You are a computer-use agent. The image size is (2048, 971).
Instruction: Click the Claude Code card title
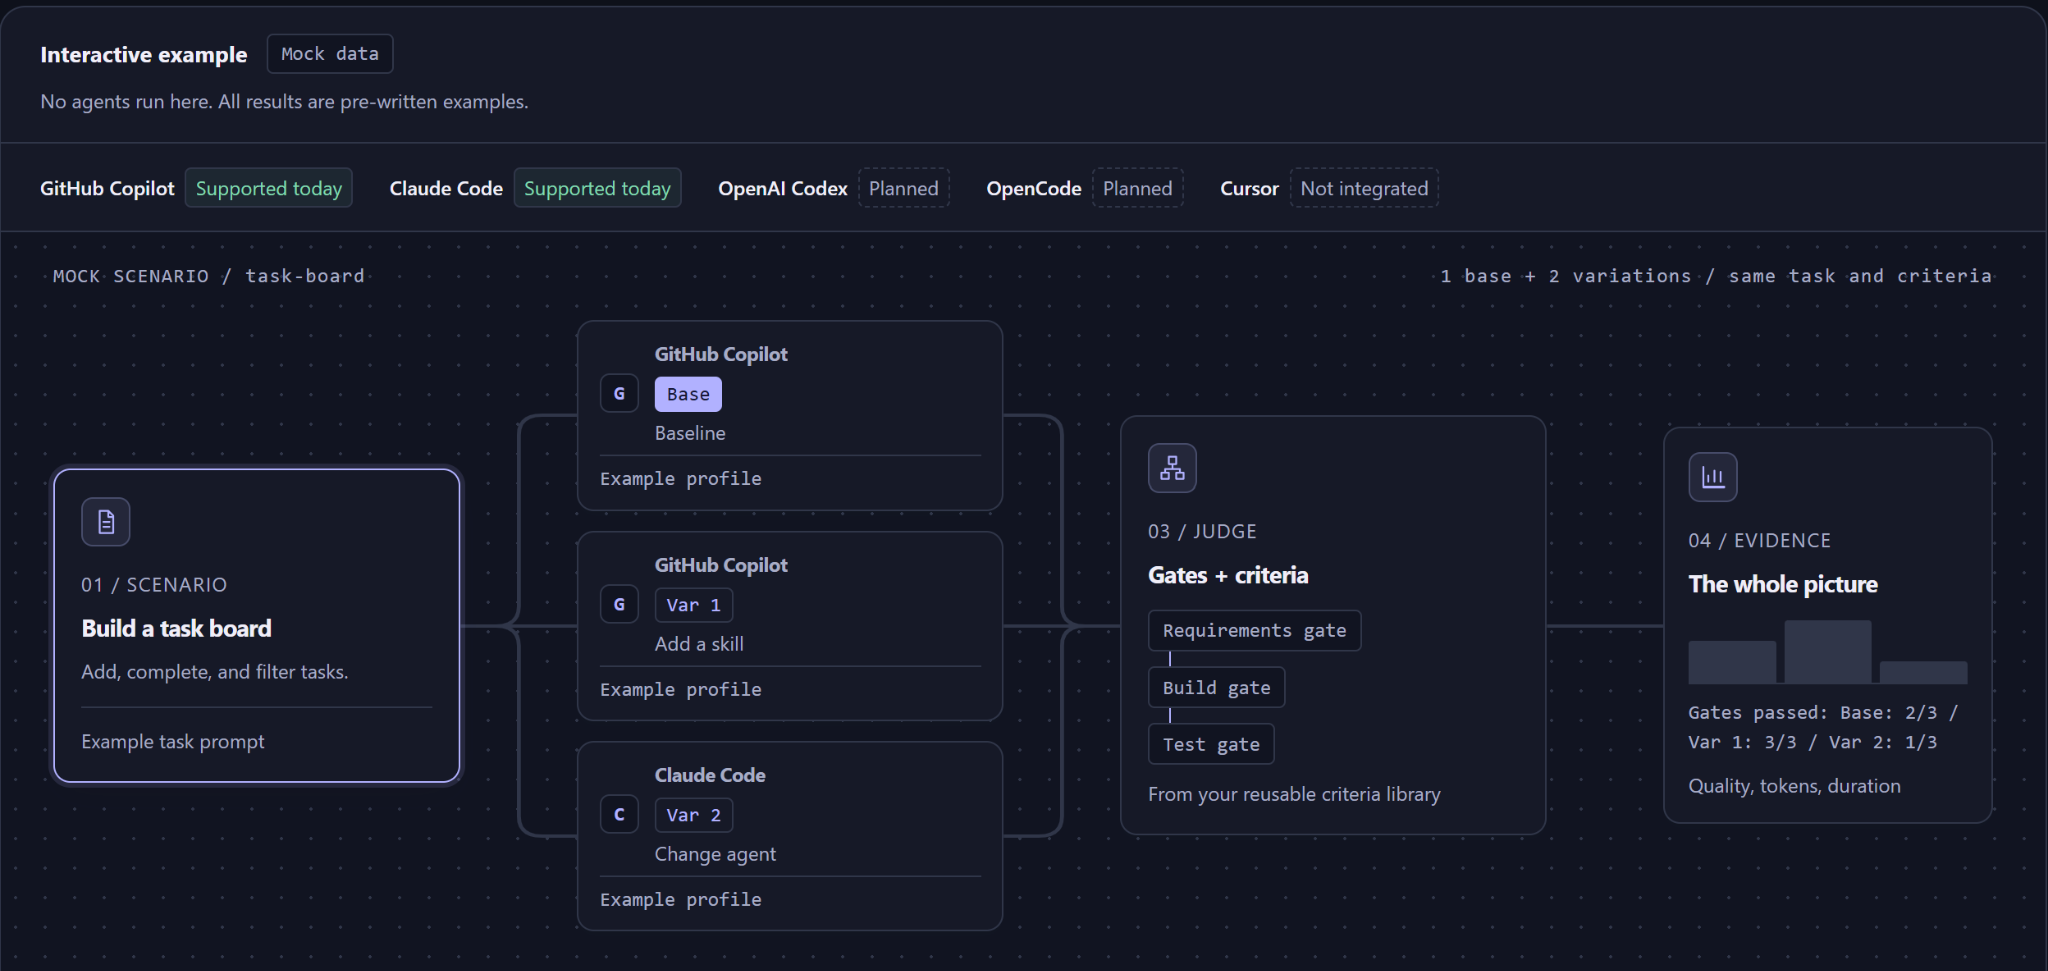pos(710,775)
